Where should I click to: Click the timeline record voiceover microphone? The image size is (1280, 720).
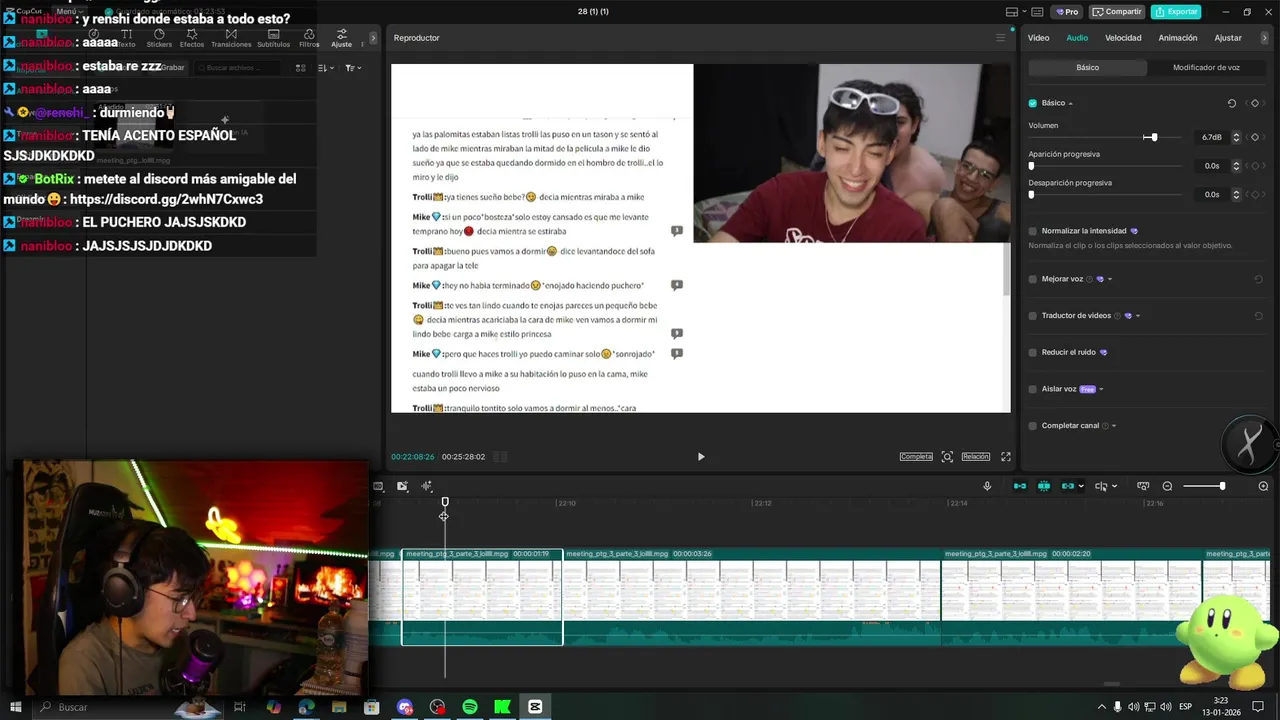(x=987, y=486)
